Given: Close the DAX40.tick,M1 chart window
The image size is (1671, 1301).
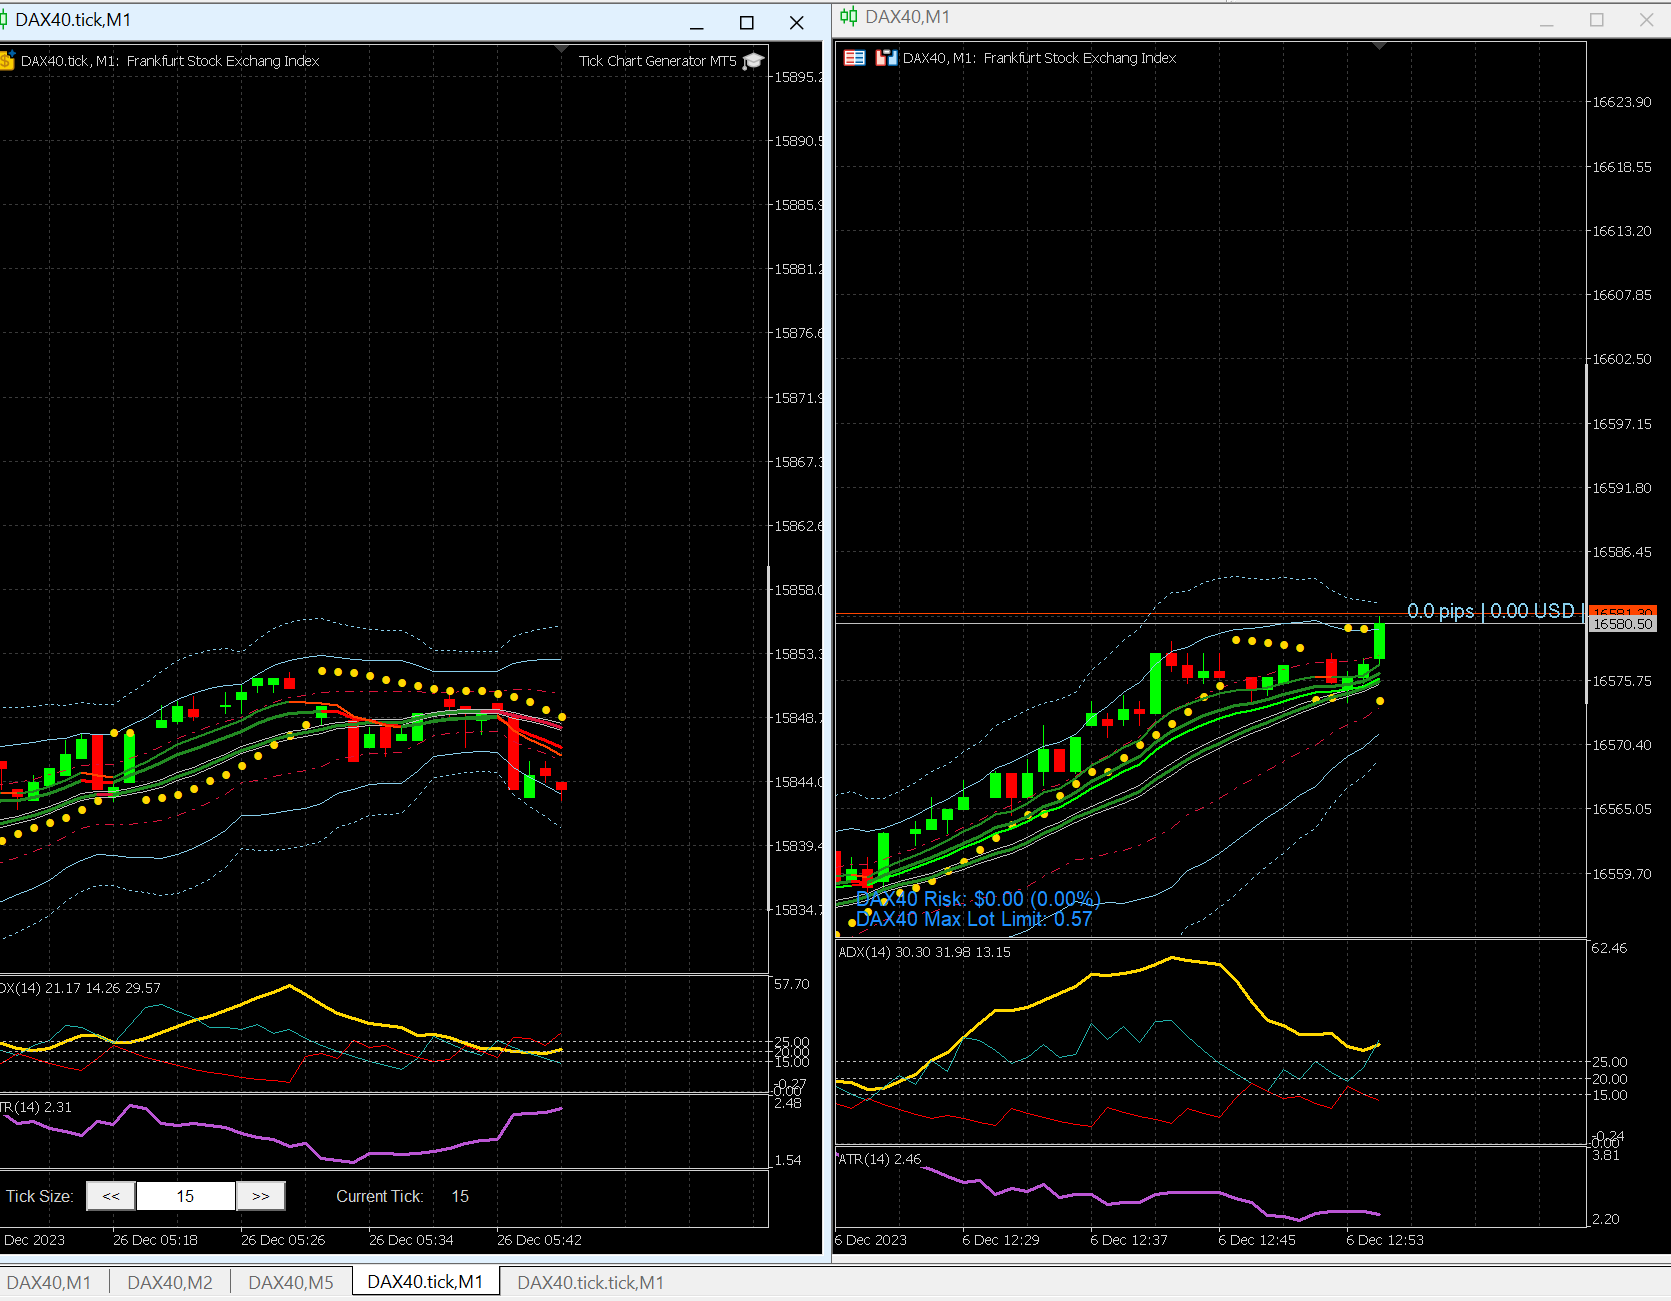Looking at the screenshot, I should (x=797, y=22).
